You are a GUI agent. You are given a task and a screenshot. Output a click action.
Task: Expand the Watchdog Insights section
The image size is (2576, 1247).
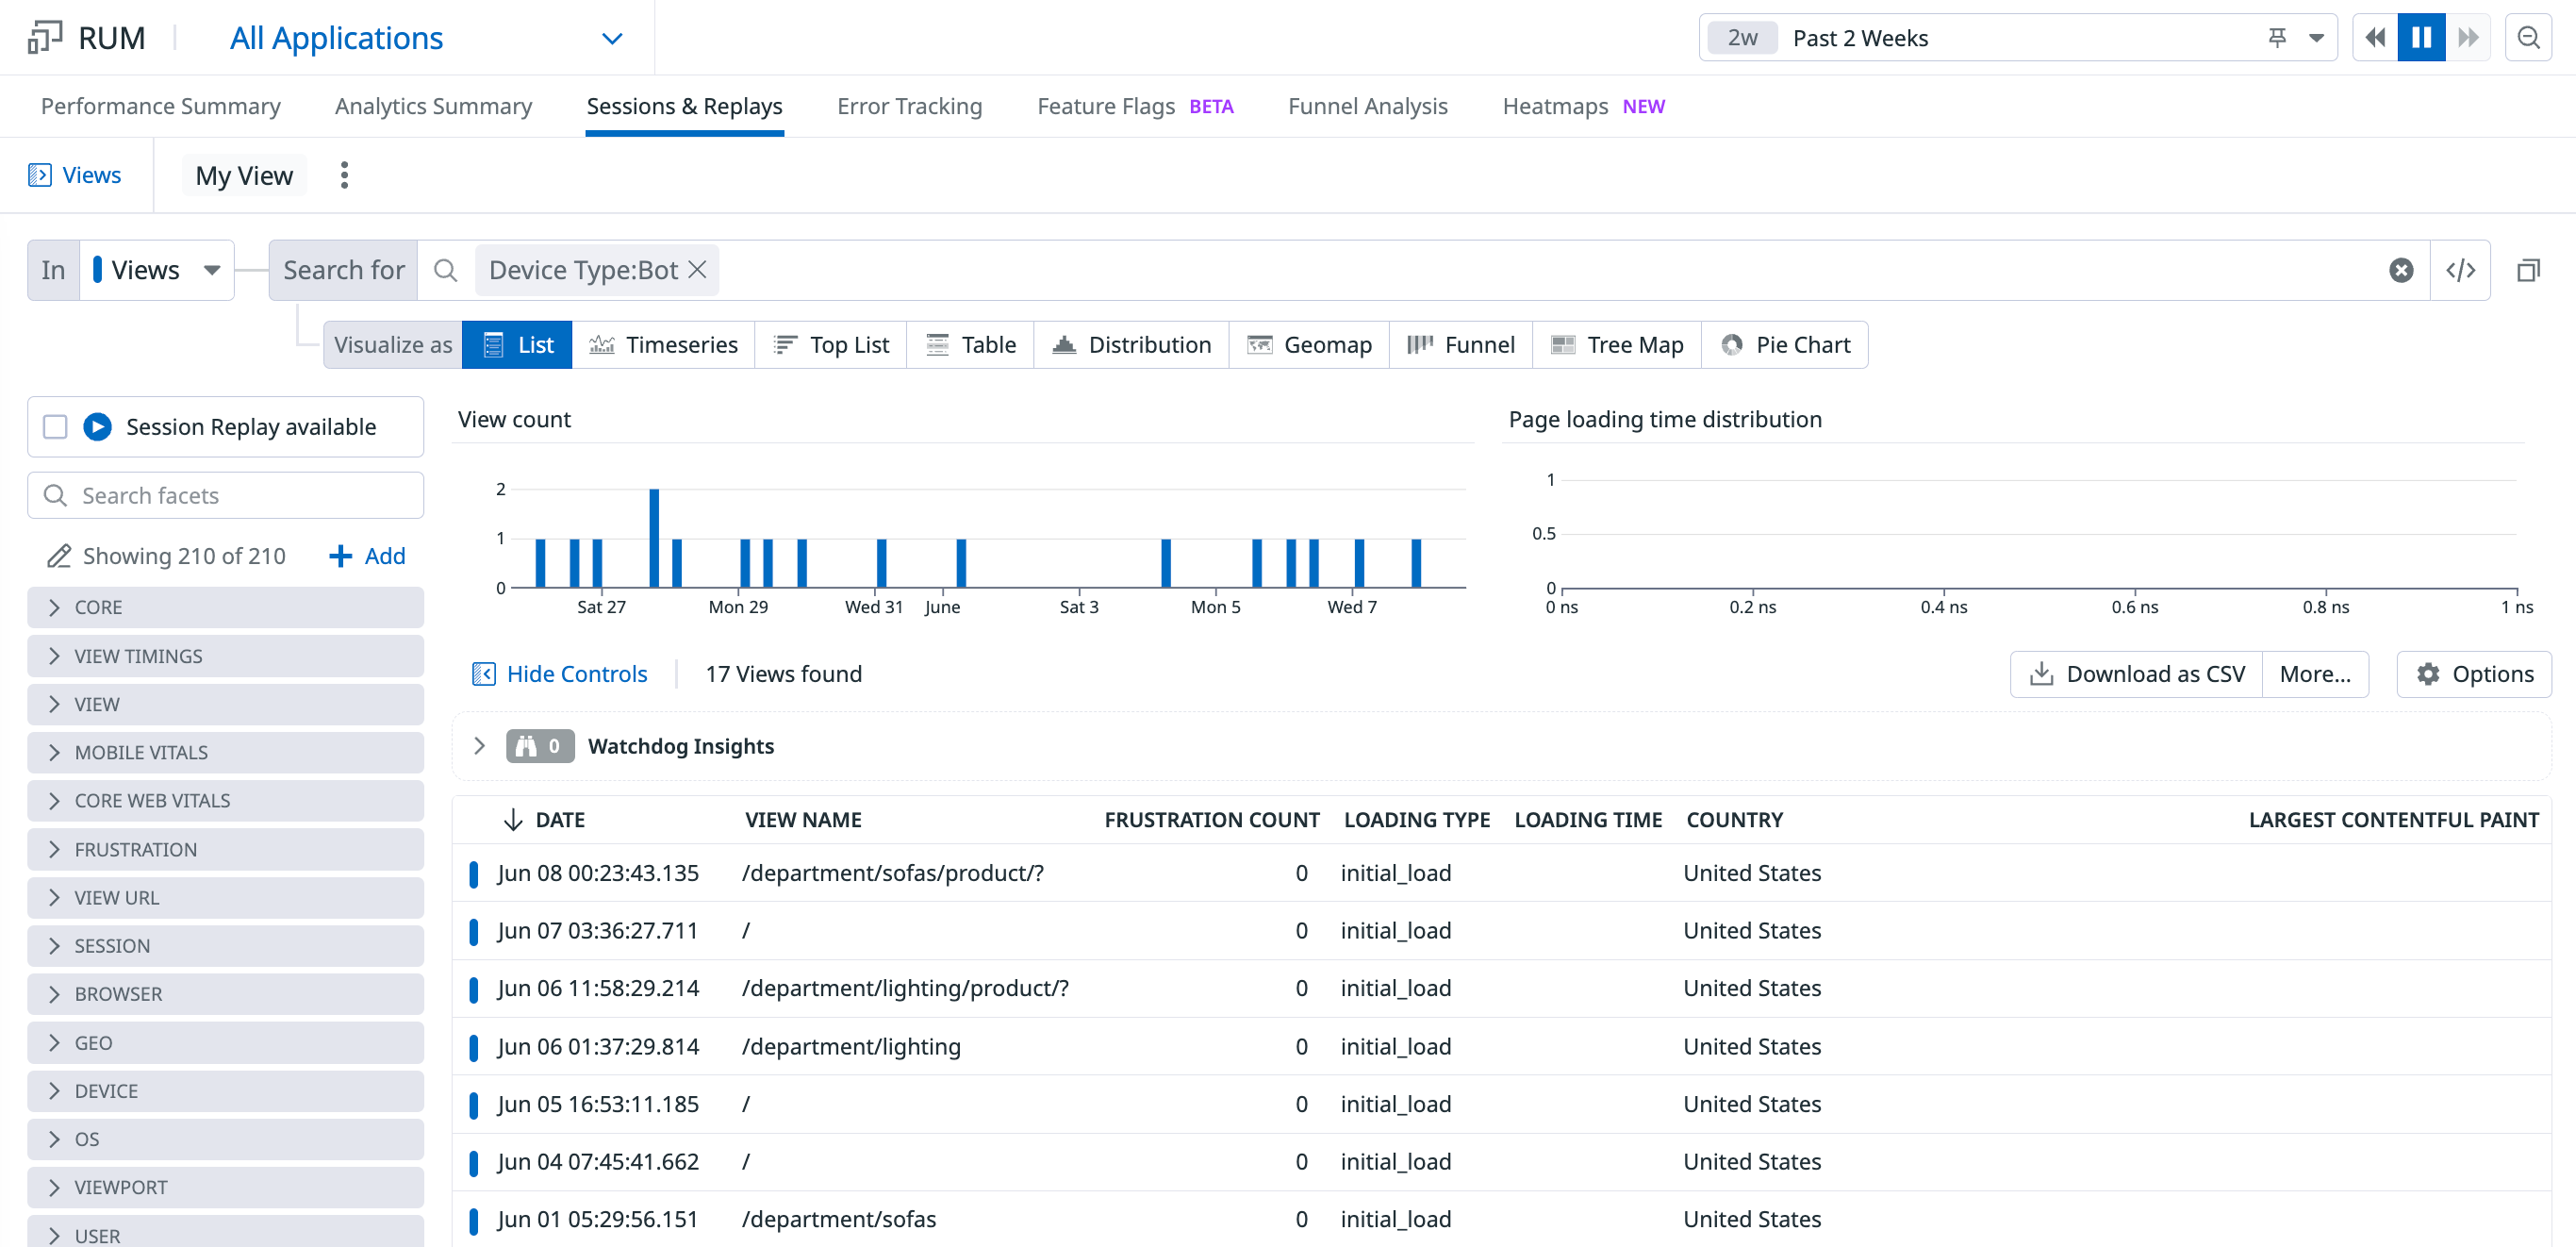point(479,745)
